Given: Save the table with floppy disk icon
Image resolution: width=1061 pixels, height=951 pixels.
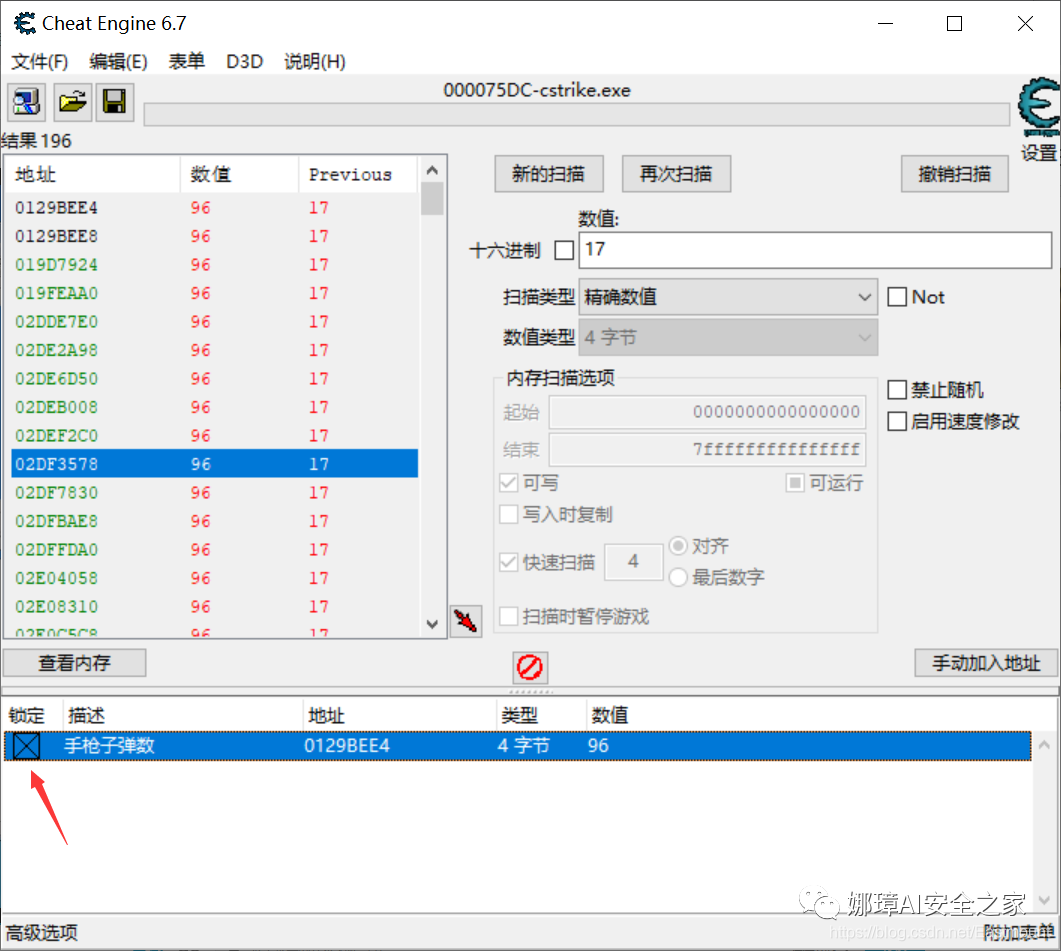Looking at the screenshot, I should pyautogui.click(x=114, y=102).
